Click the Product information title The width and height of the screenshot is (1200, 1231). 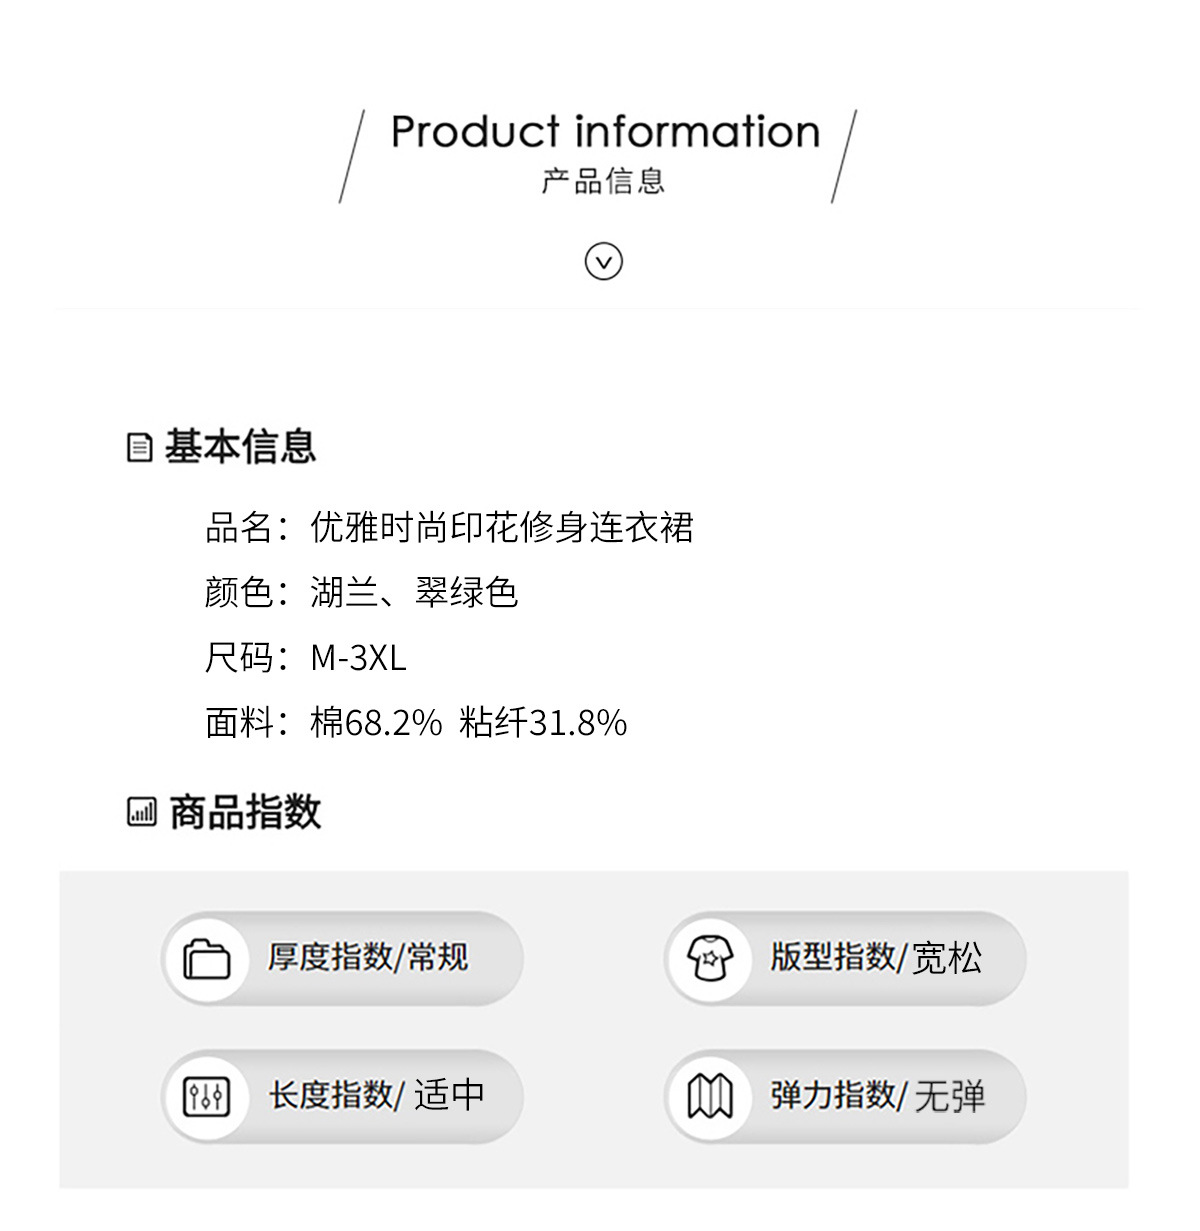pos(605,132)
